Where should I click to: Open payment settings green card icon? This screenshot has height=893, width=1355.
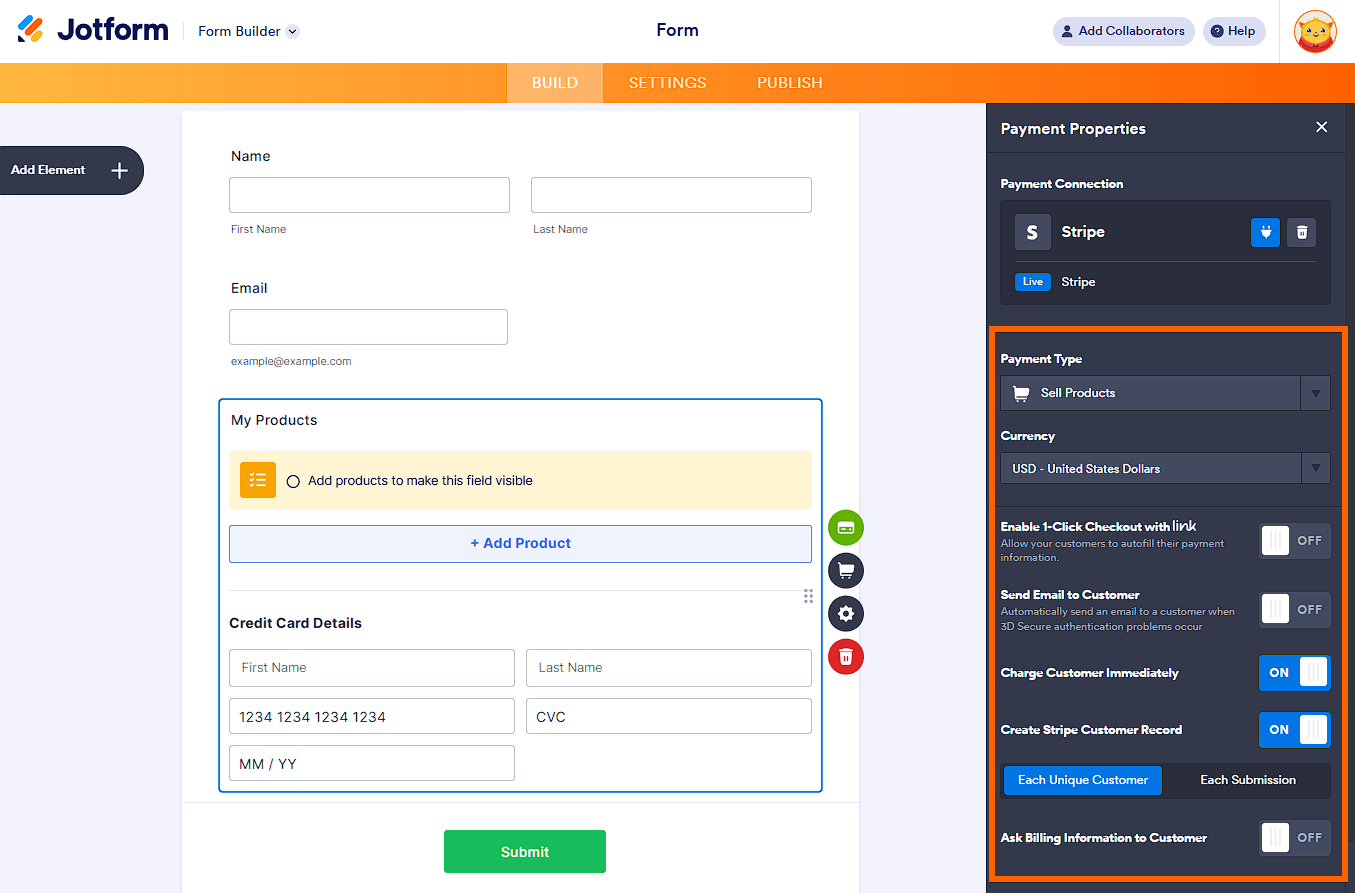(846, 527)
